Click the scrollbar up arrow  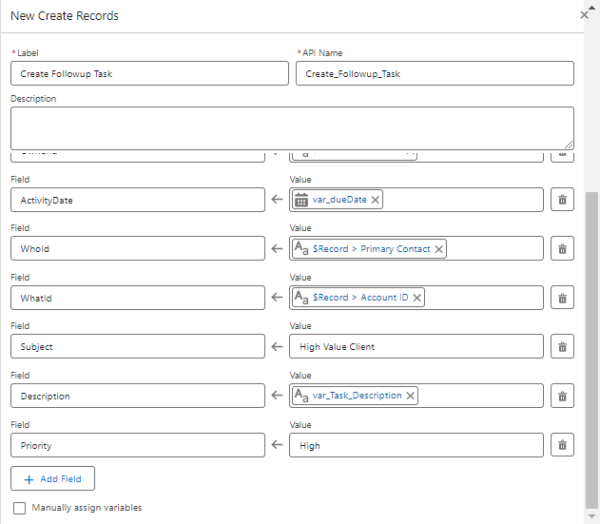(x=592, y=7)
